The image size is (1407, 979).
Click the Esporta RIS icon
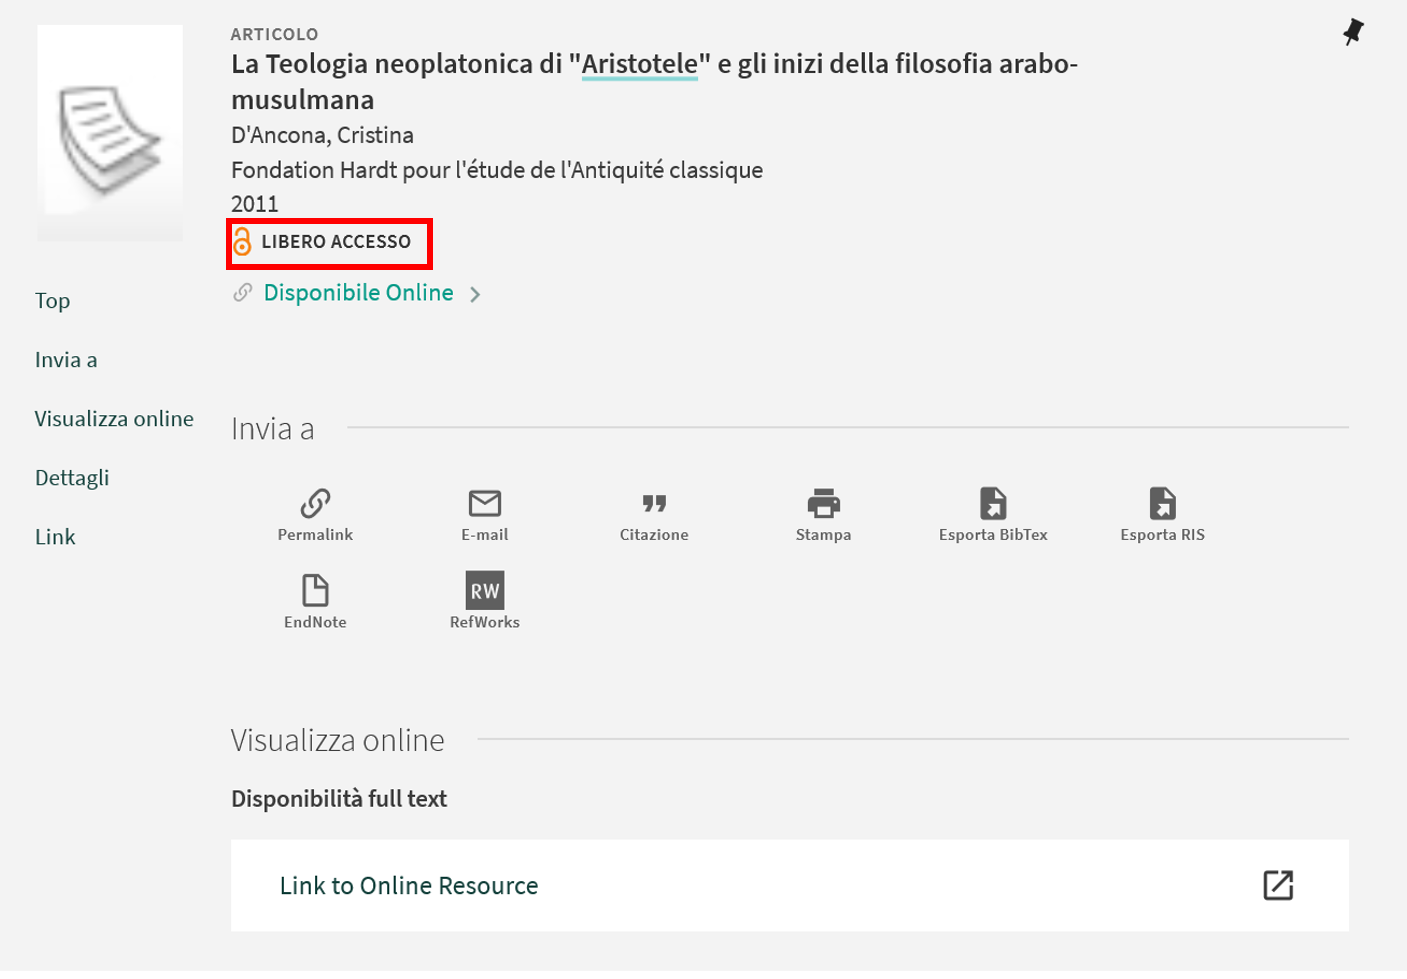click(x=1162, y=503)
